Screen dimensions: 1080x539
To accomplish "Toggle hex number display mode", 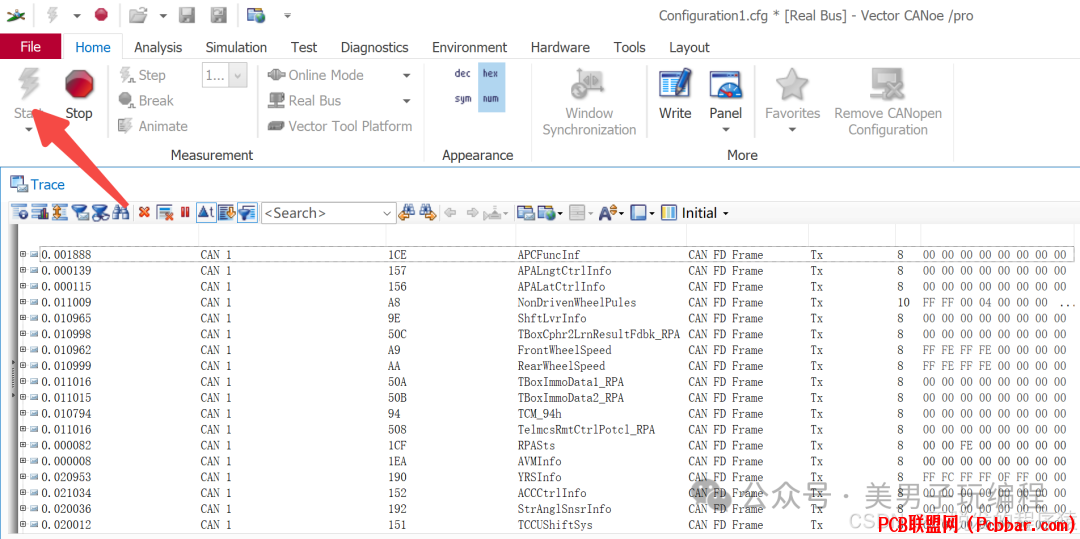I will [x=490, y=74].
